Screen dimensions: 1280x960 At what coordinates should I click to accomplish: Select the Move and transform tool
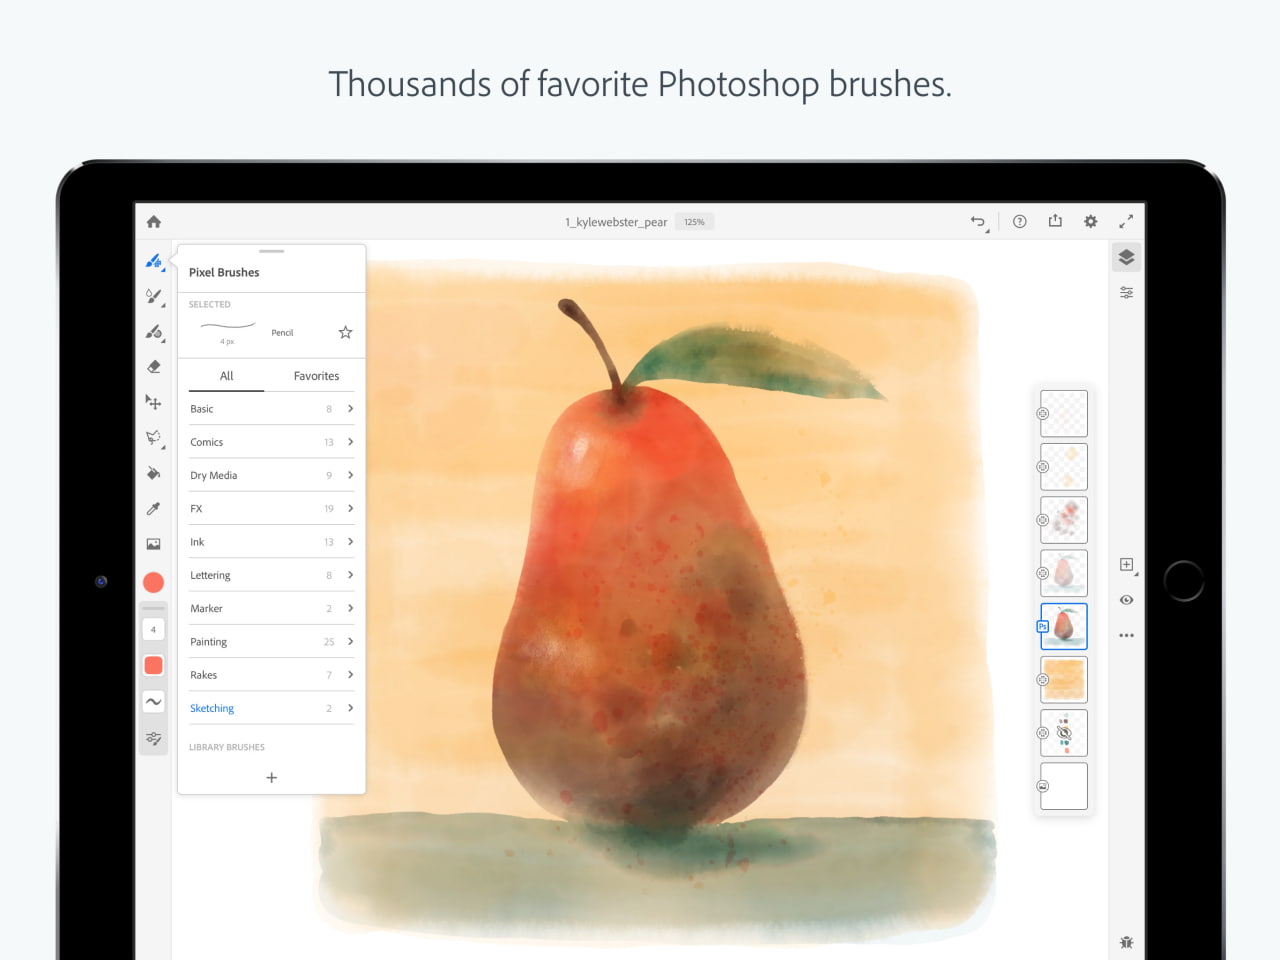point(153,402)
